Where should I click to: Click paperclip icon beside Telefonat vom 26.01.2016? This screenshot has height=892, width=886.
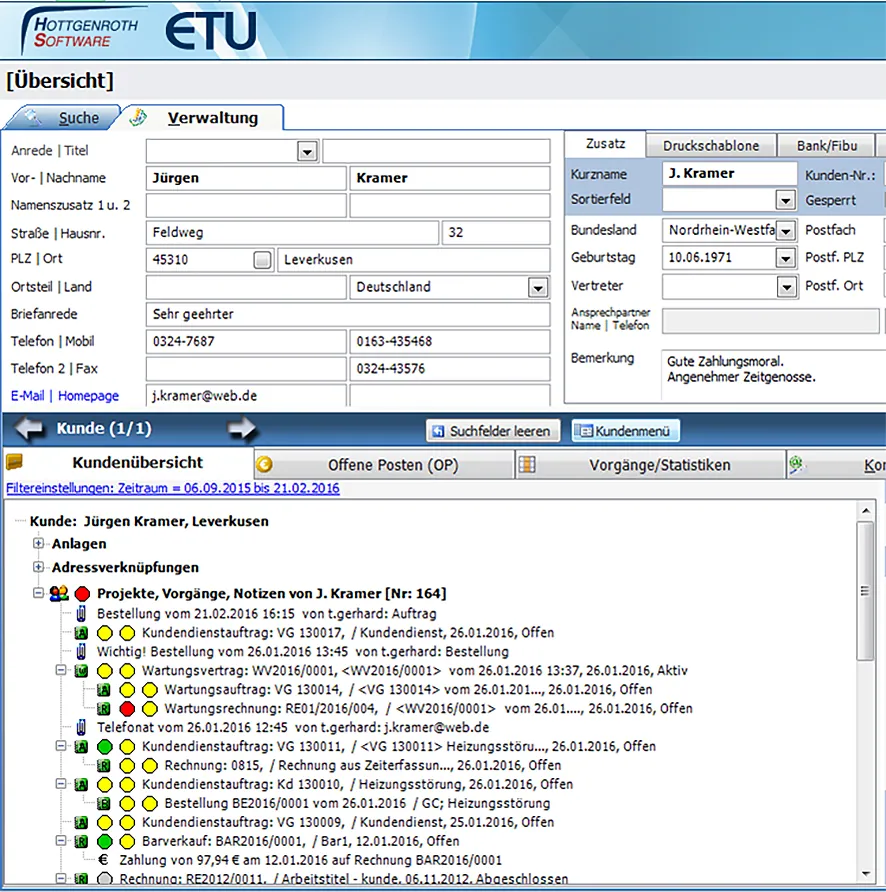[81, 727]
